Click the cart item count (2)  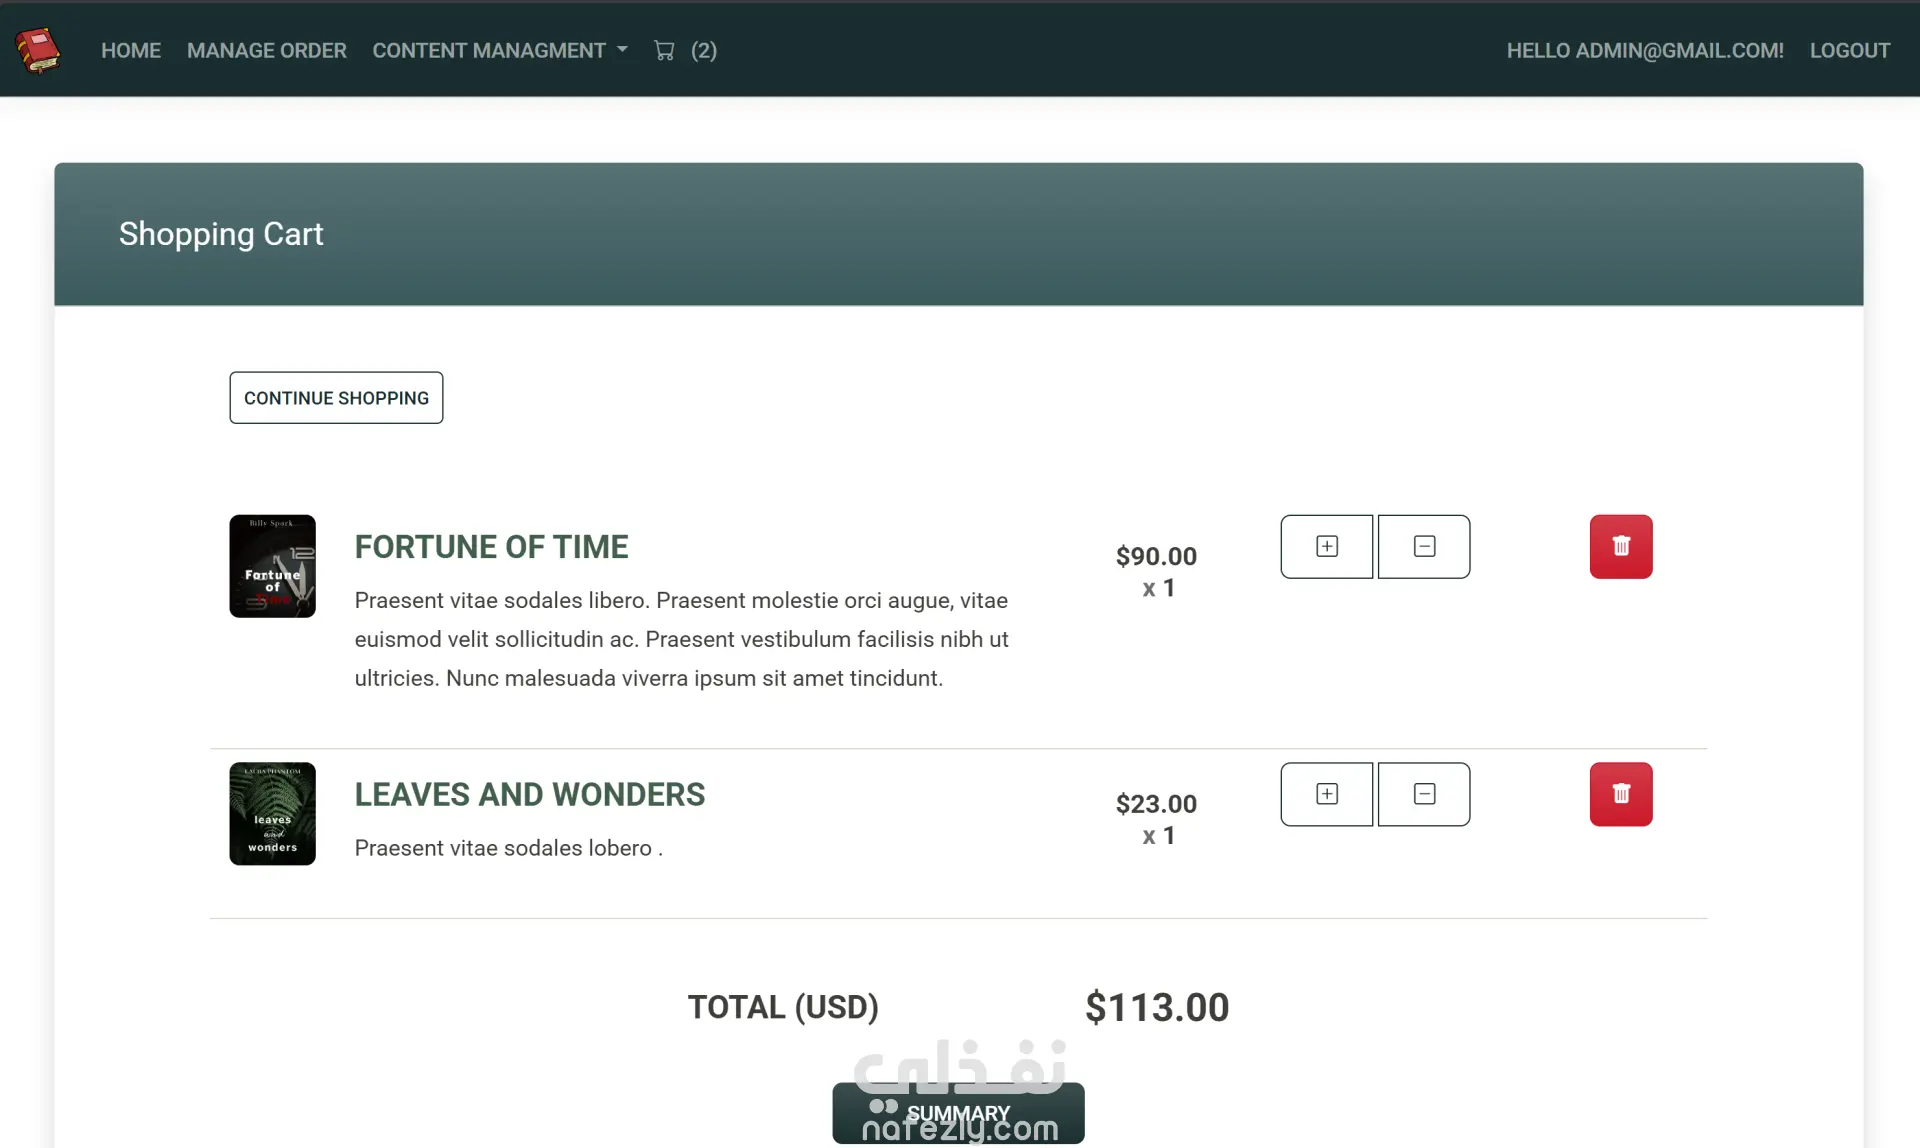[x=703, y=50]
